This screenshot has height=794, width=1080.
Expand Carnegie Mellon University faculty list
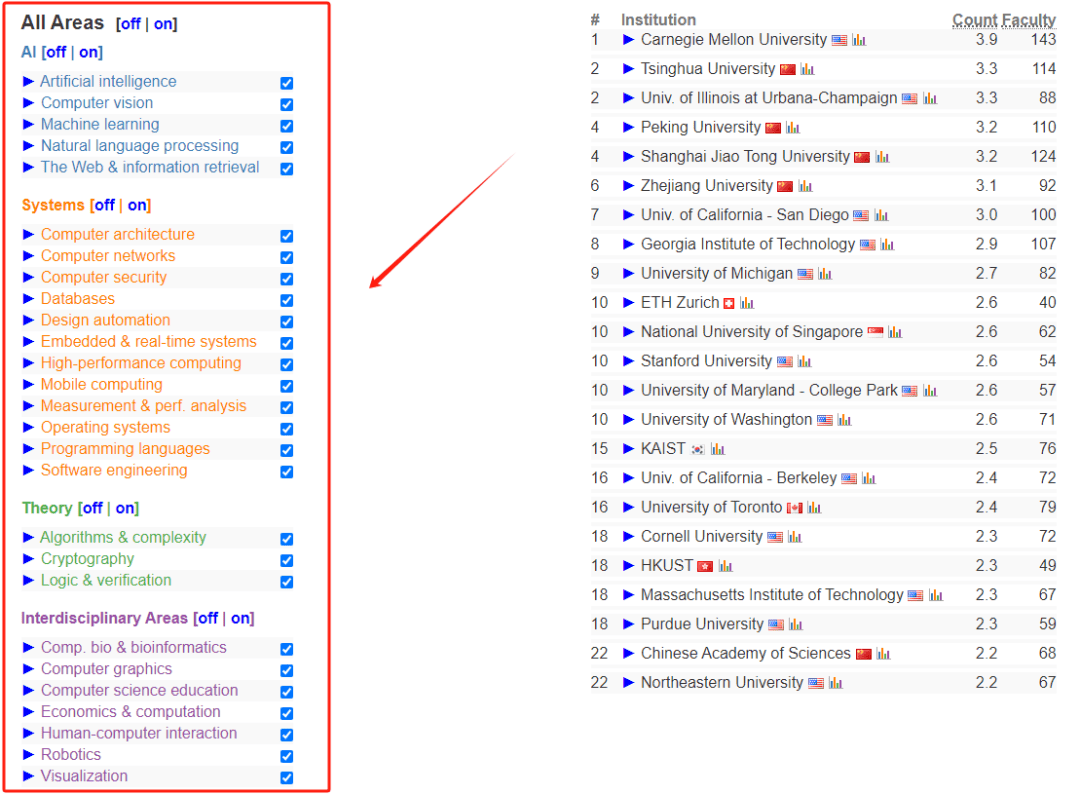(x=628, y=40)
